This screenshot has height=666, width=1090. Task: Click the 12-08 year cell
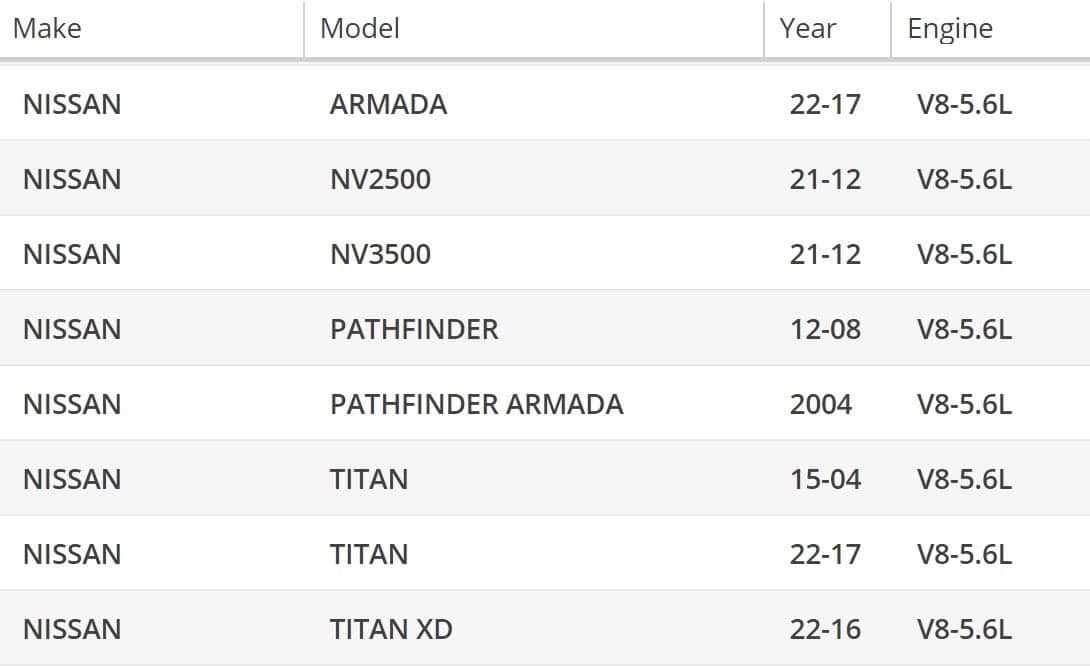point(825,329)
